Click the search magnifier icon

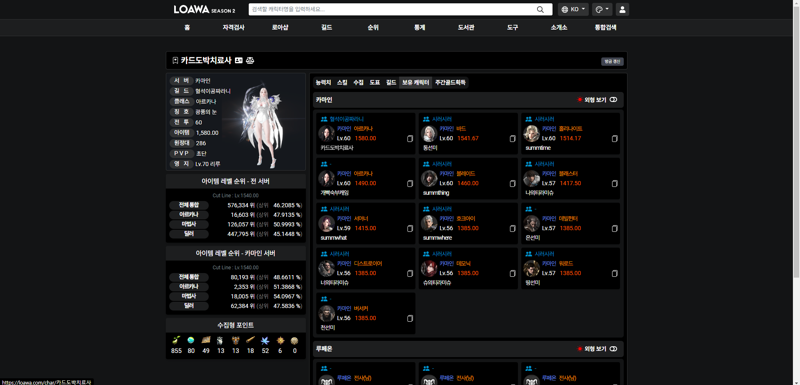[540, 9]
